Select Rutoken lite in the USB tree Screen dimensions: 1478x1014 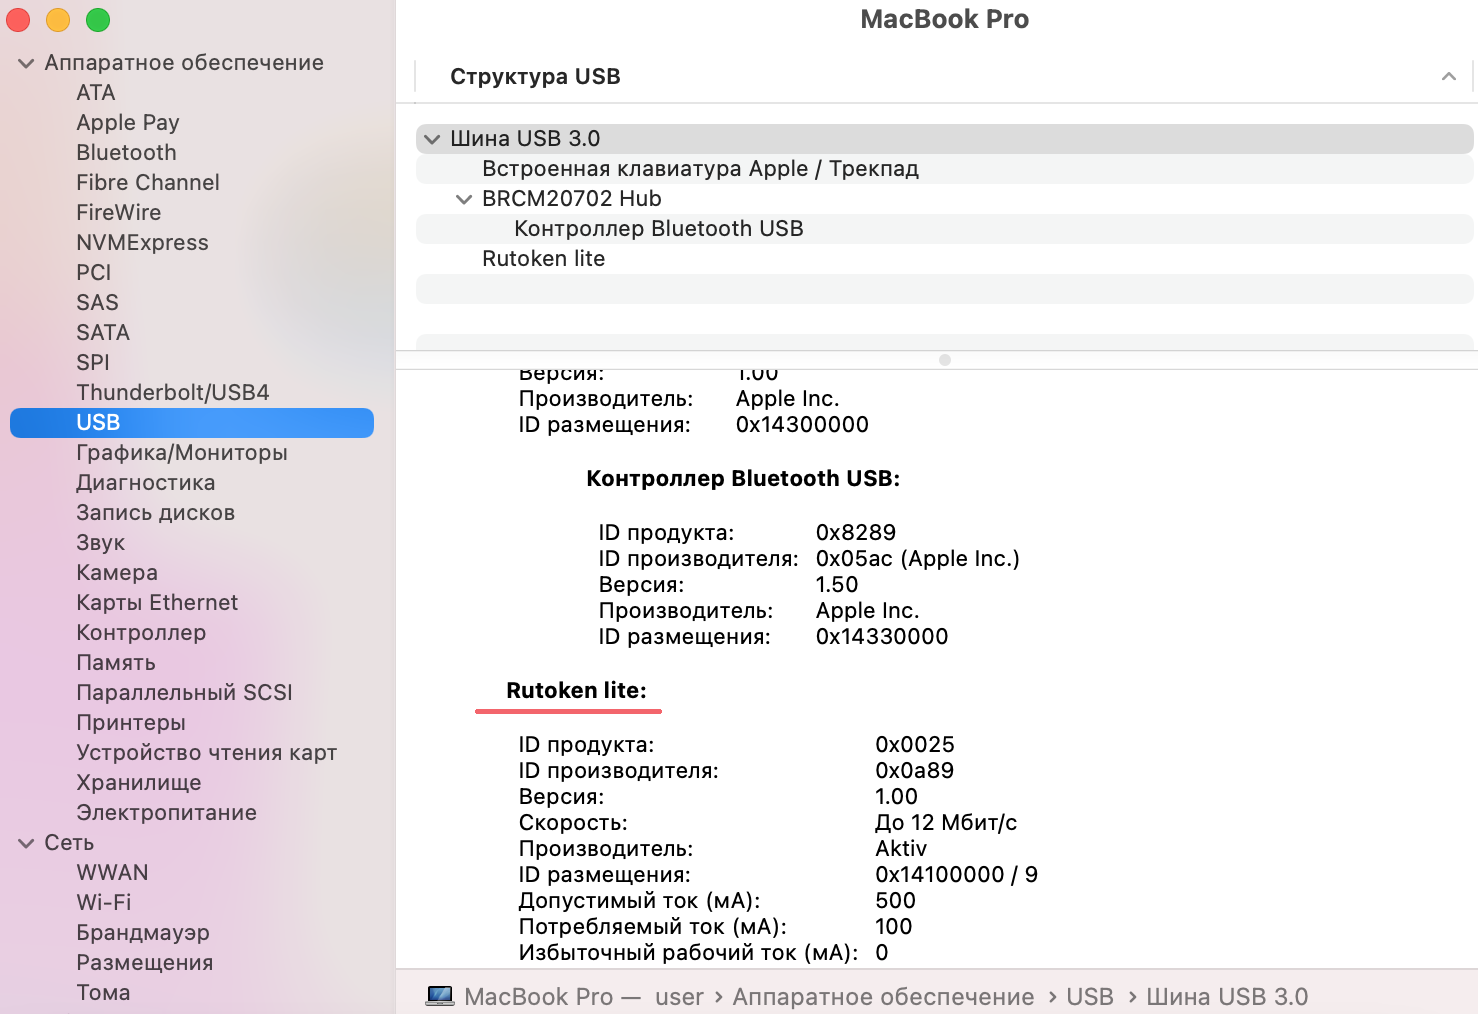point(944,259)
